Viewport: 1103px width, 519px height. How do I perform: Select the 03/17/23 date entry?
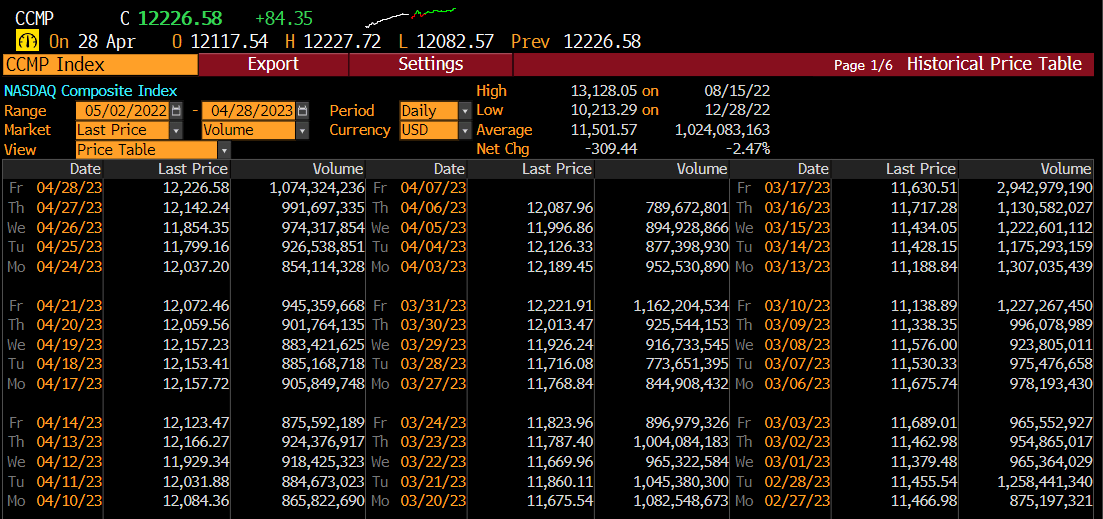[798, 188]
